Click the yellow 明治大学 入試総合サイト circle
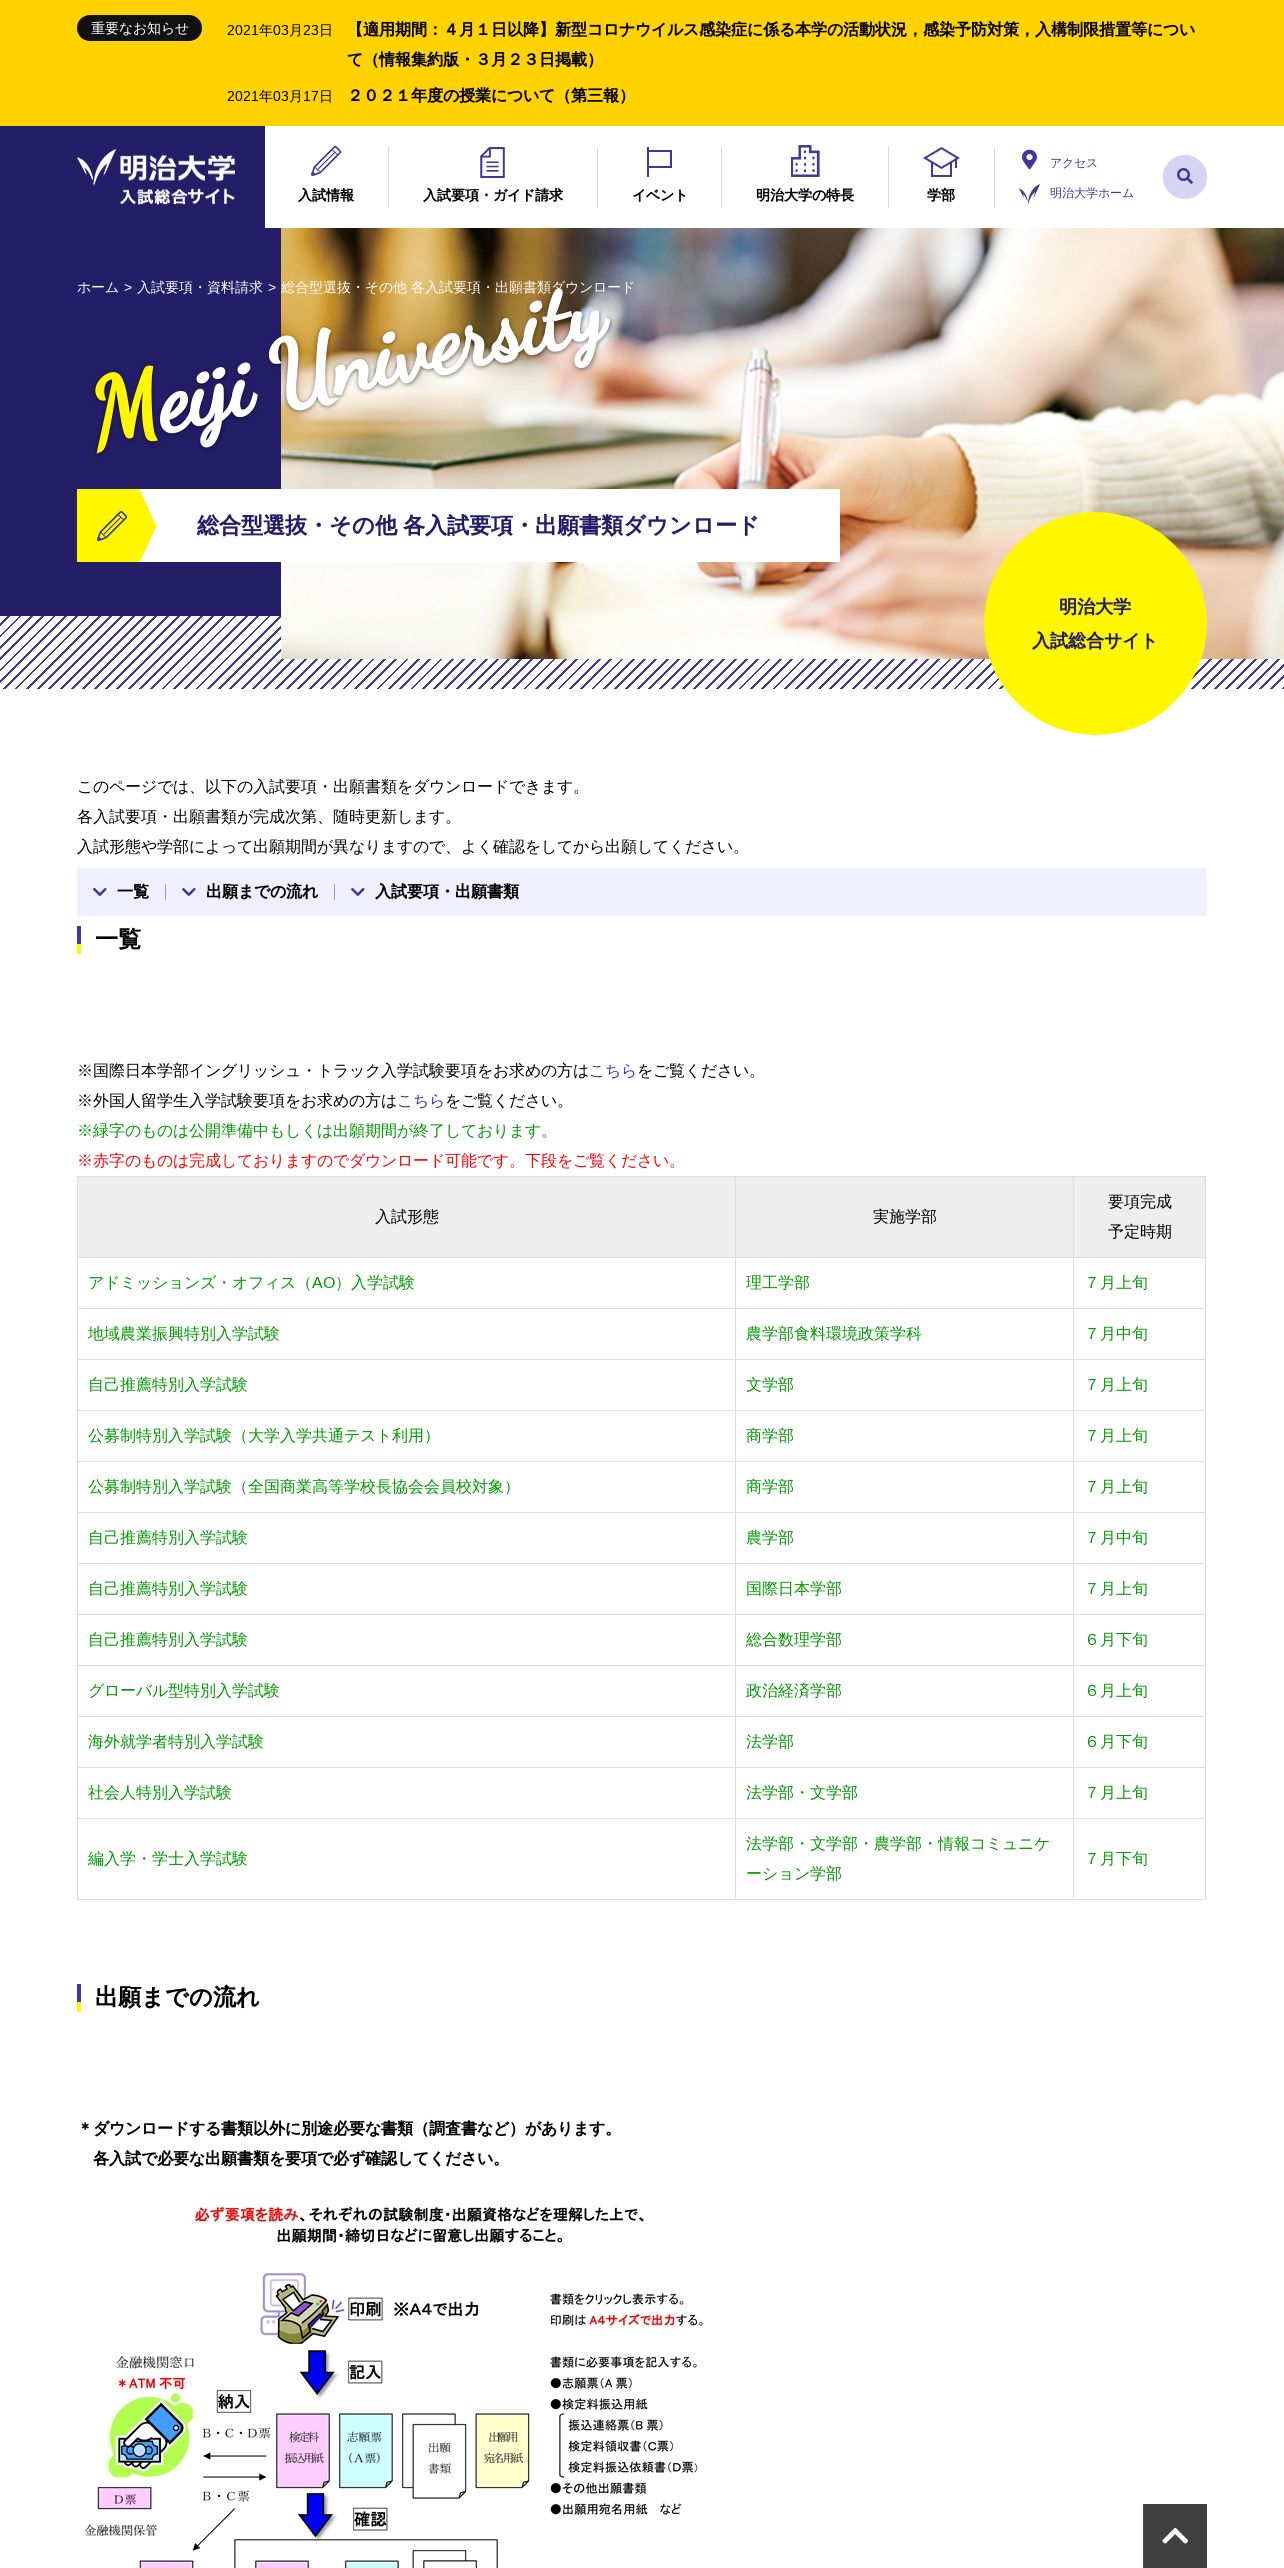The height and width of the screenshot is (2568, 1284). tap(1095, 623)
